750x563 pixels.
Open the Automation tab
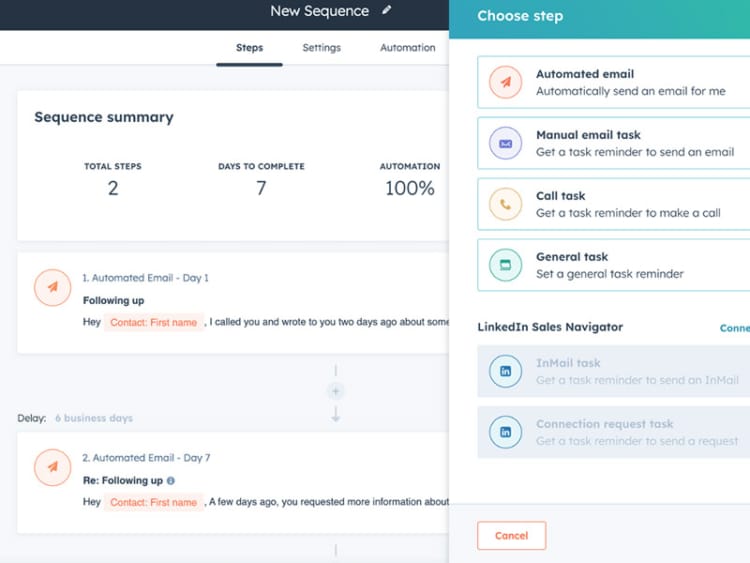408,48
